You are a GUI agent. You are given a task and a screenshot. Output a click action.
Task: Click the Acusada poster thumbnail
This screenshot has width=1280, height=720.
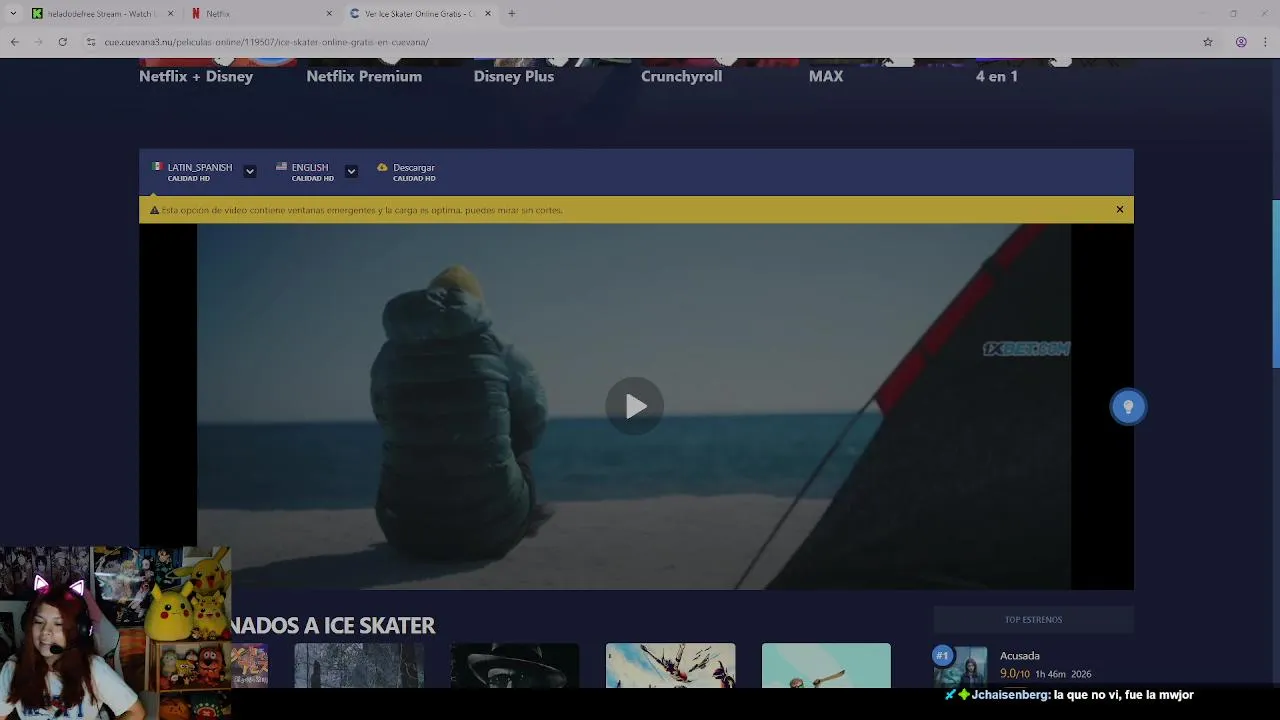(x=961, y=667)
